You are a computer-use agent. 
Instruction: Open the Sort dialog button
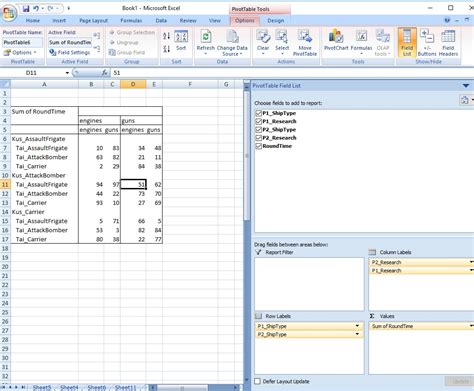tap(181, 41)
